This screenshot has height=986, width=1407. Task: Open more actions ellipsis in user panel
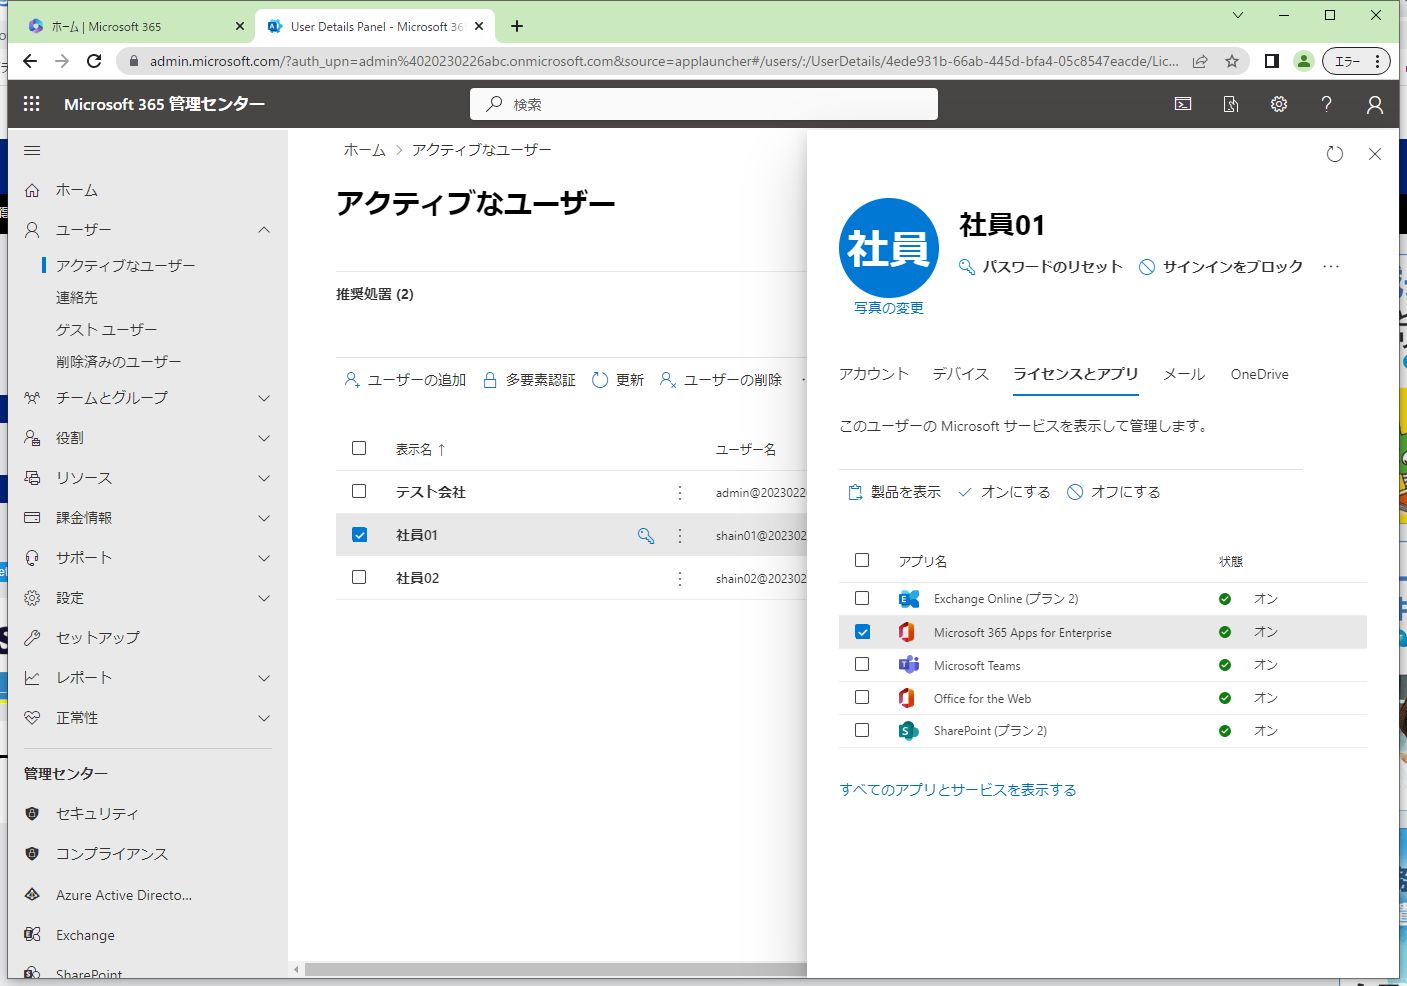tap(1331, 267)
